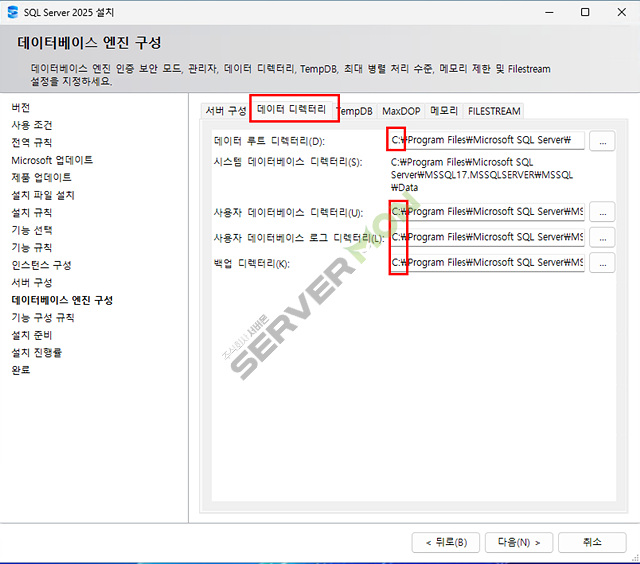Switch to the 서버 구성 tab
The width and height of the screenshot is (640, 564).
point(226,111)
